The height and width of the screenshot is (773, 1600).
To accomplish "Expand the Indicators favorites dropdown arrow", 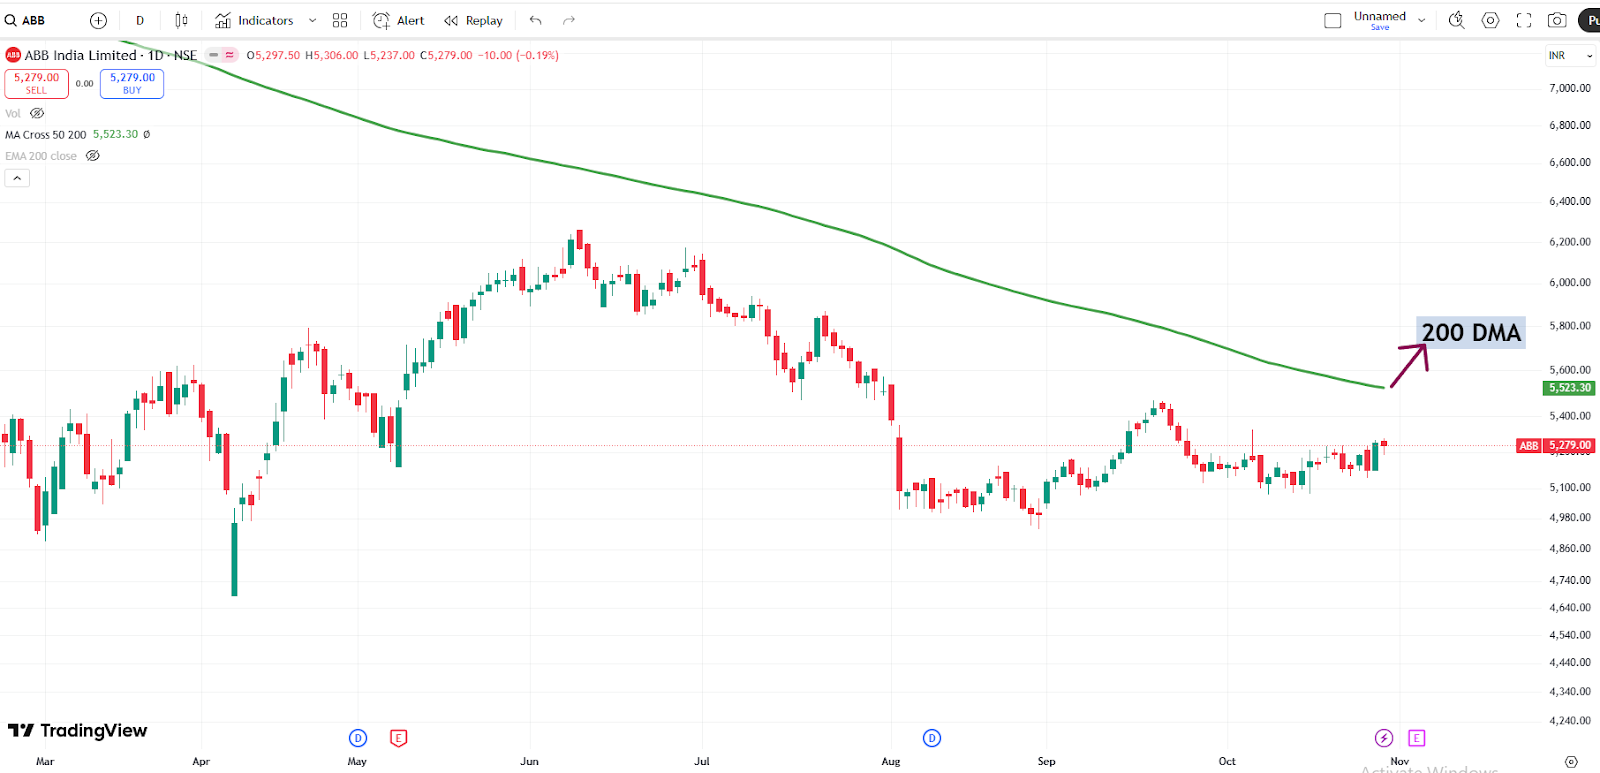I will (x=312, y=20).
